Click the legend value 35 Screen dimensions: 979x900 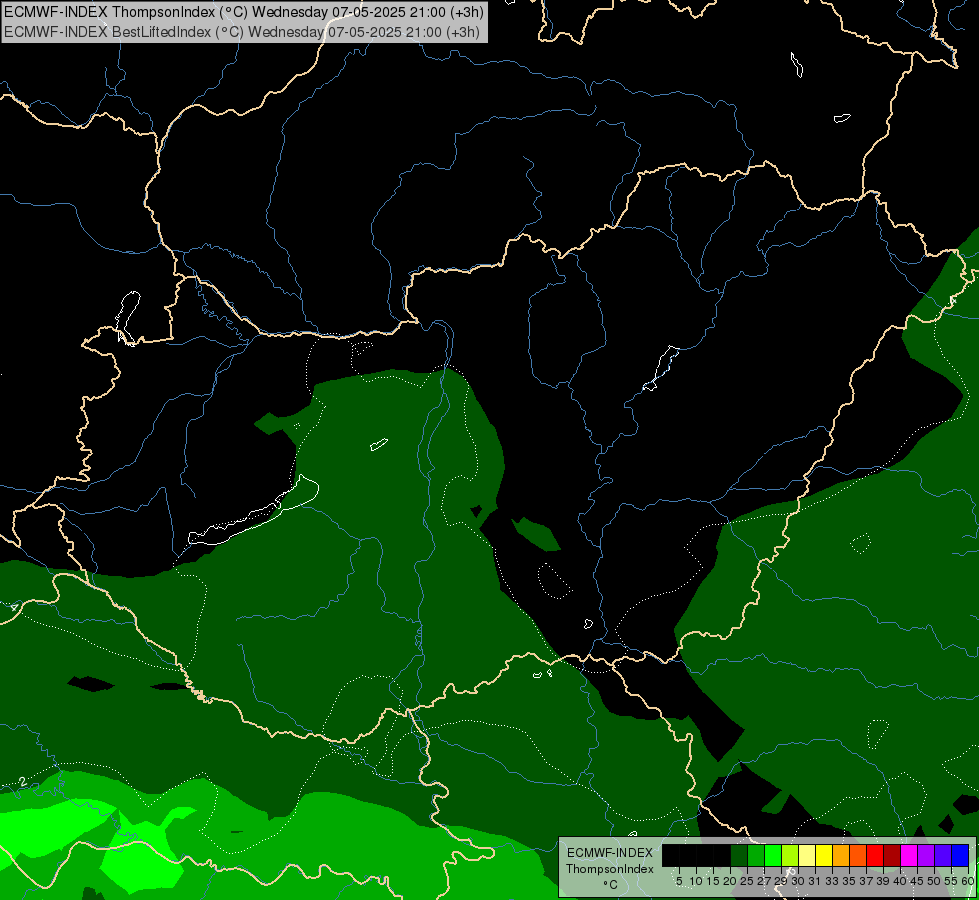[849, 881]
